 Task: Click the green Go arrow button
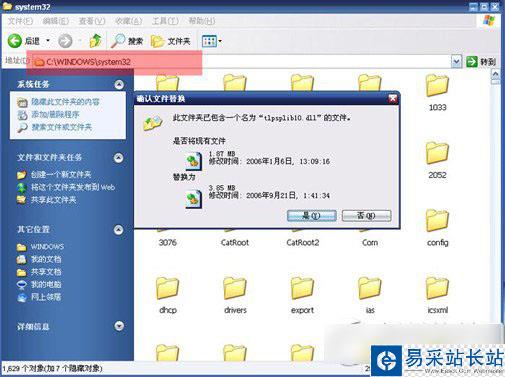[x=472, y=61]
